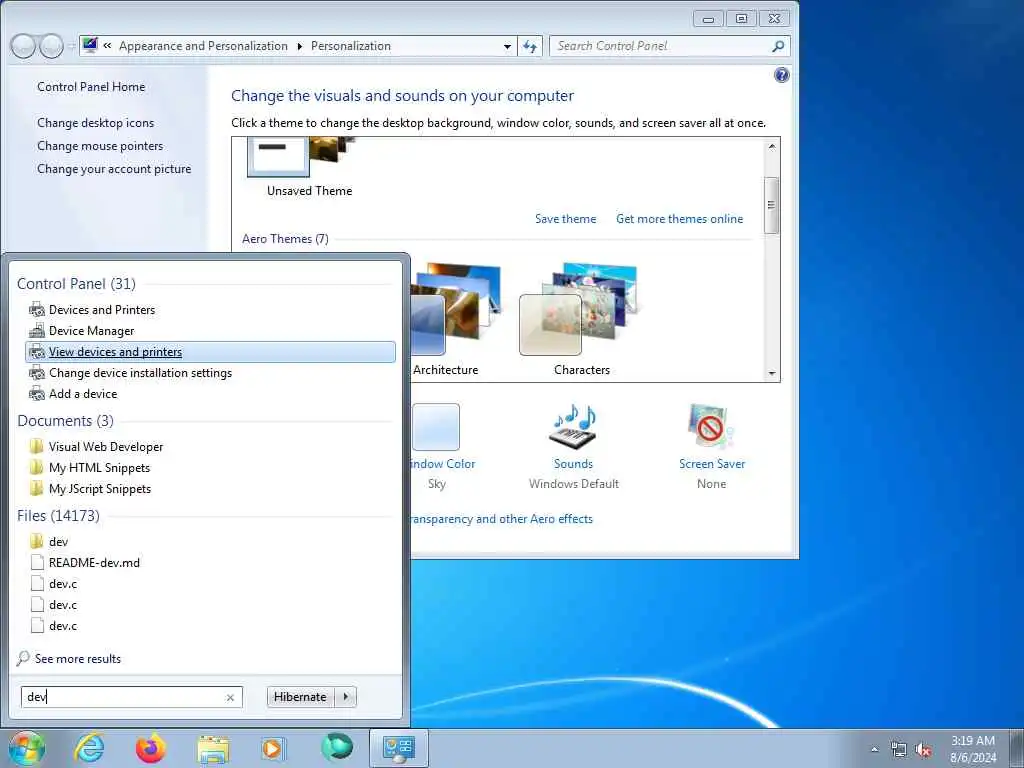The width and height of the screenshot is (1024, 768).
Task: Select View devices and printers result
Action: (210, 351)
